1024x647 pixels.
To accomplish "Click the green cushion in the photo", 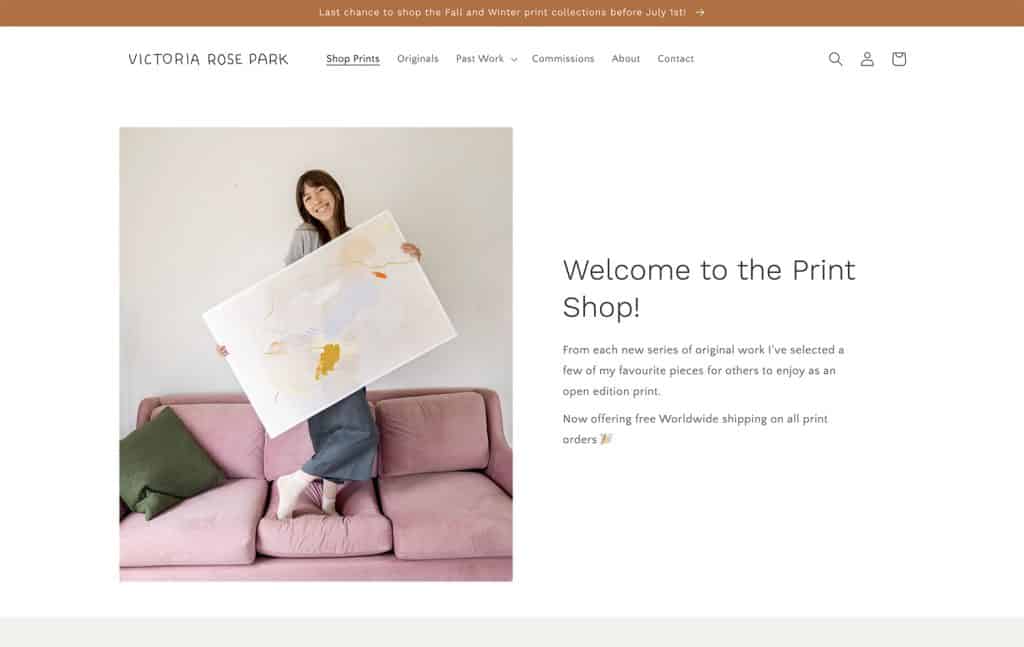I will [168, 464].
